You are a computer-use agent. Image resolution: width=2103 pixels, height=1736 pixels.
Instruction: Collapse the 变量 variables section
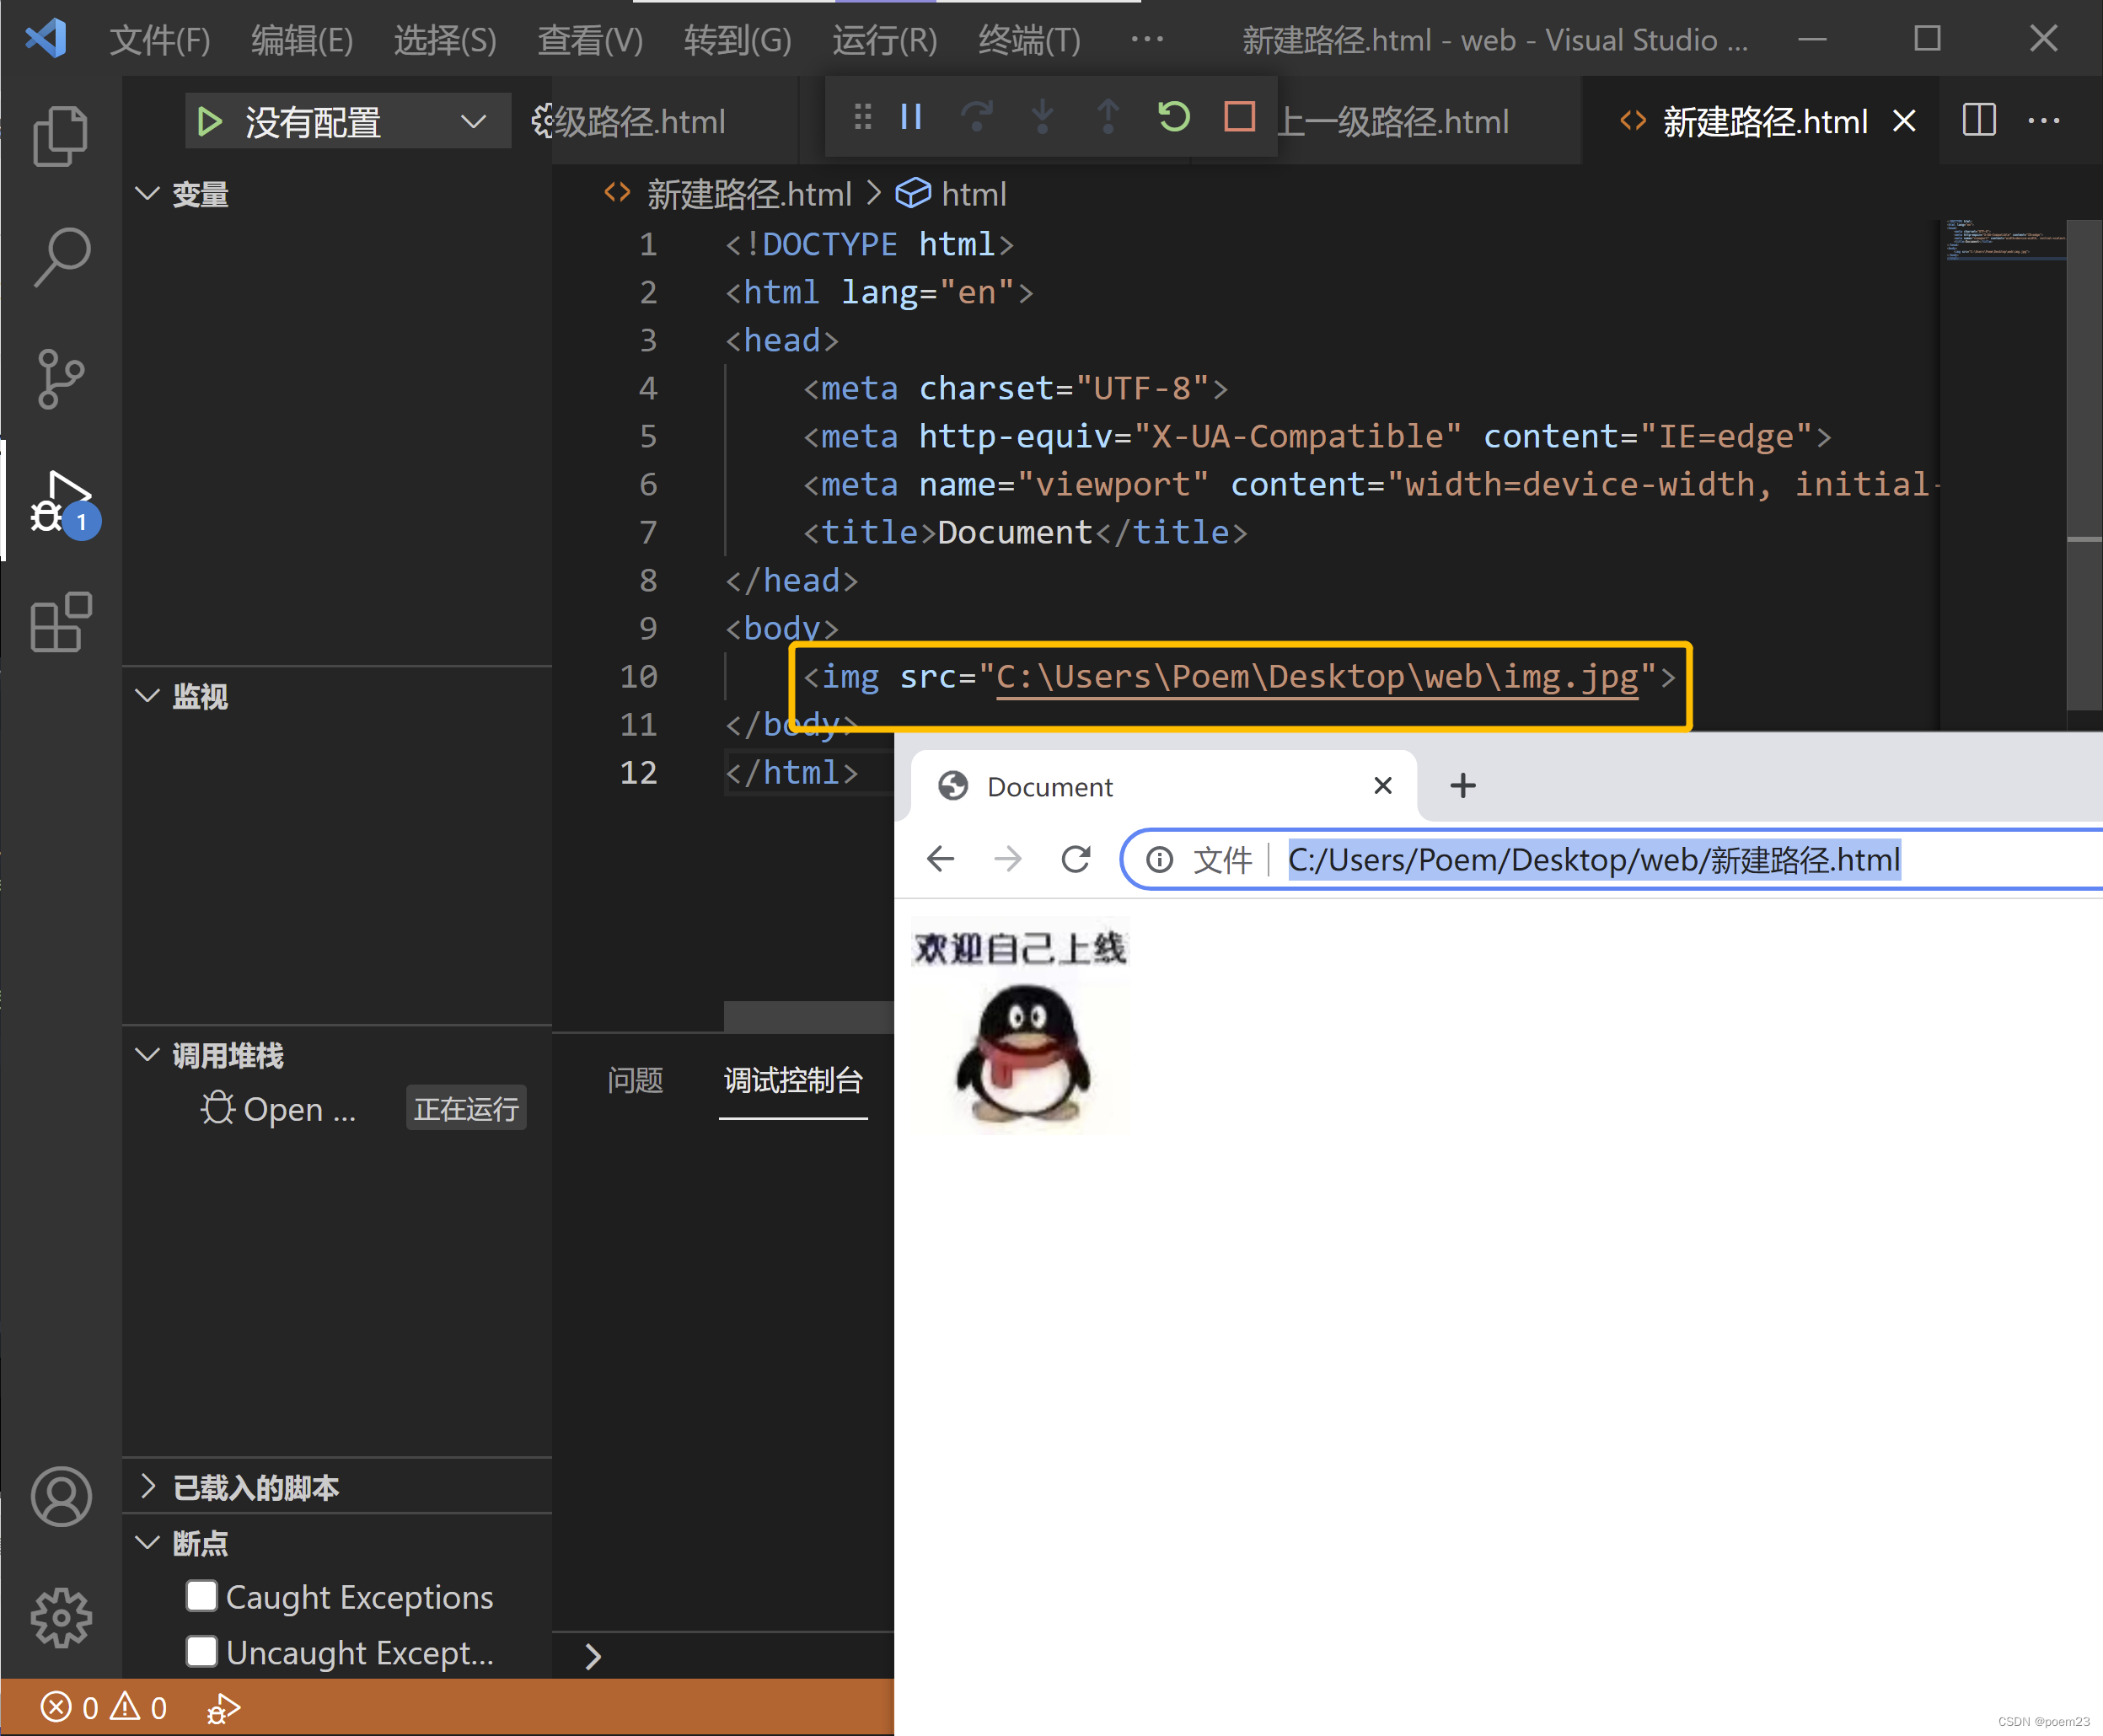click(148, 193)
